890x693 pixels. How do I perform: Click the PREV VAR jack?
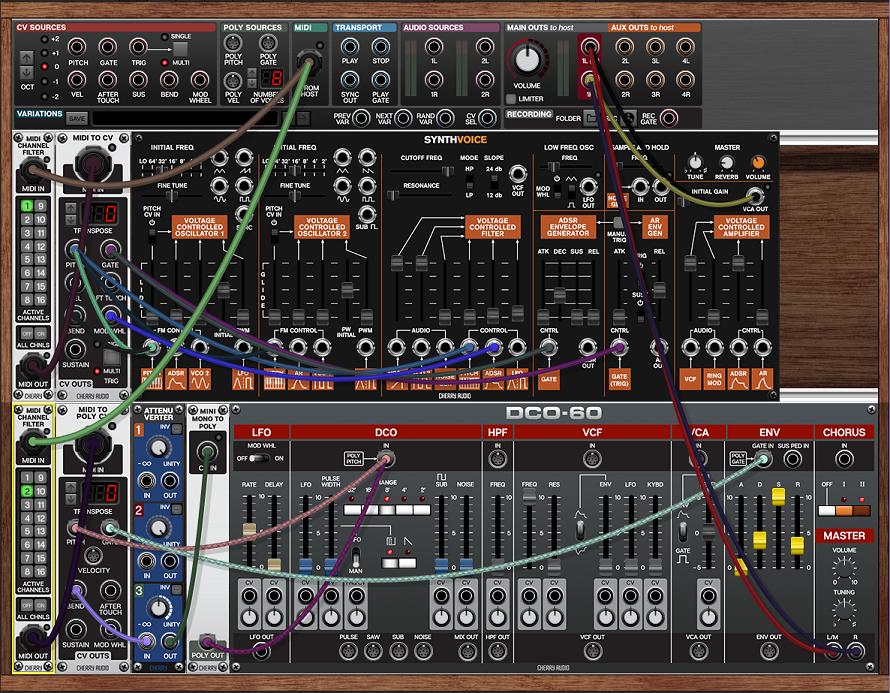(361, 118)
